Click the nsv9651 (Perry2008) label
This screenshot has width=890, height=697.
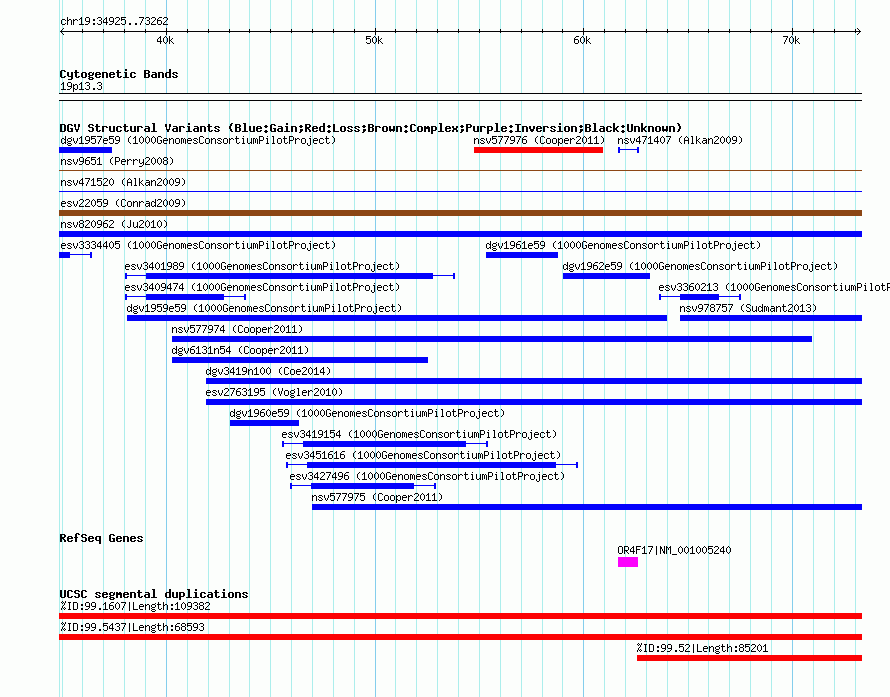pyautogui.click(x=117, y=161)
